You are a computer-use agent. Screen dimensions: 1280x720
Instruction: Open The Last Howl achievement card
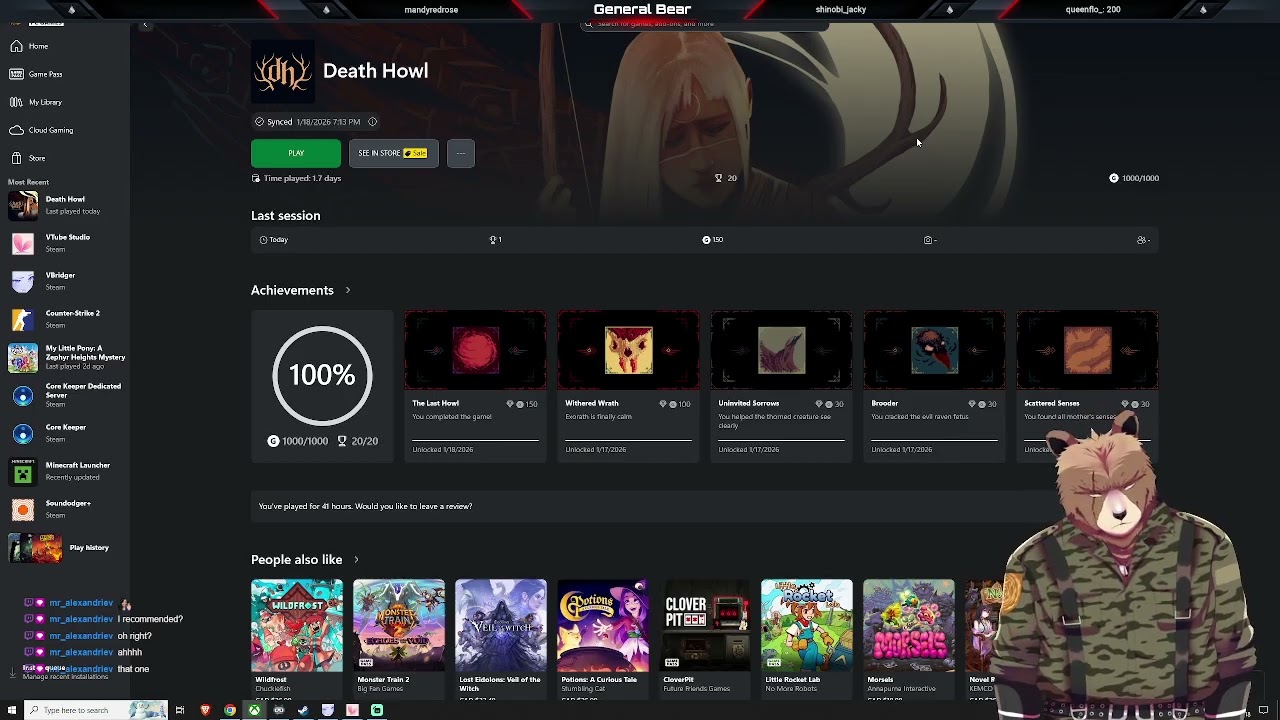tap(475, 386)
